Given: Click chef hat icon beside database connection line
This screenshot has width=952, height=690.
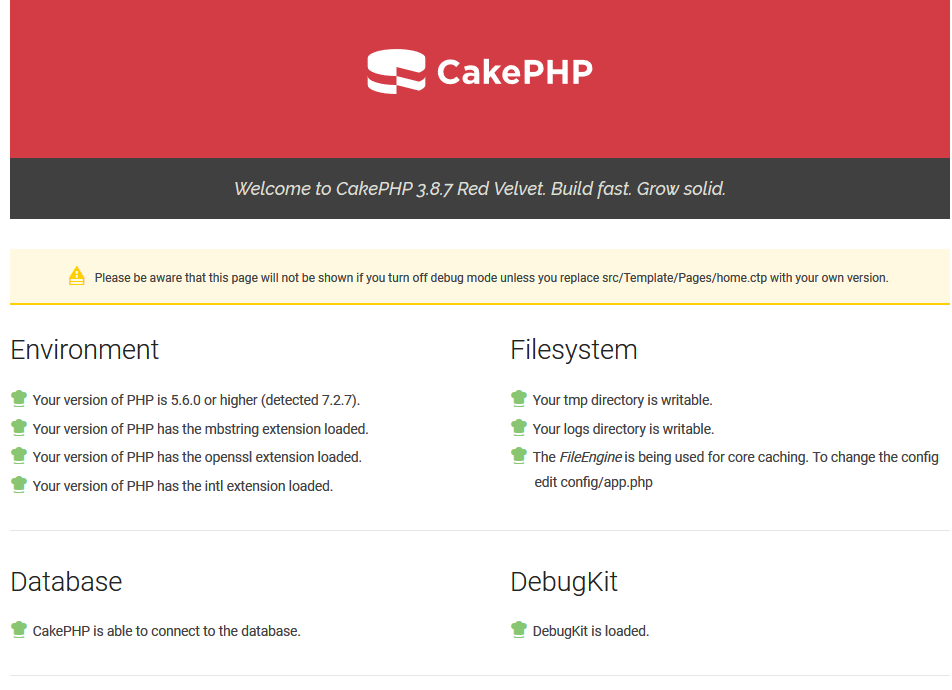Looking at the screenshot, I should pyautogui.click(x=19, y=630).
